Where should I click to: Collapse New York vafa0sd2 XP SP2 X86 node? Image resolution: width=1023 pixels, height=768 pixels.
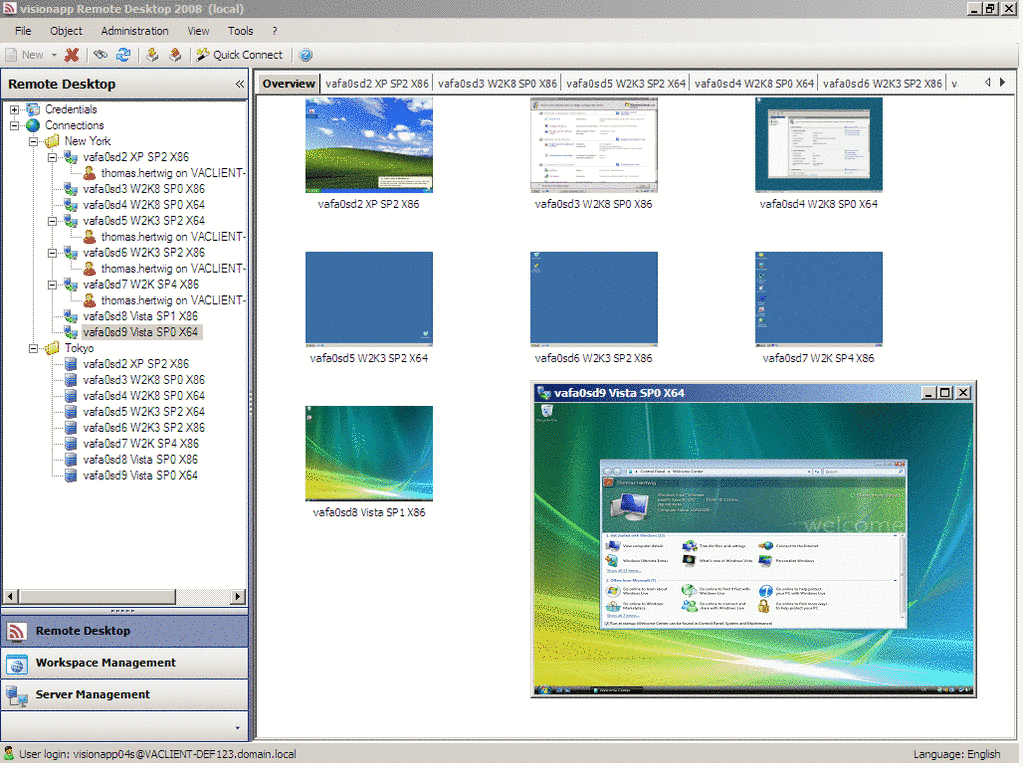pos(52,157)
